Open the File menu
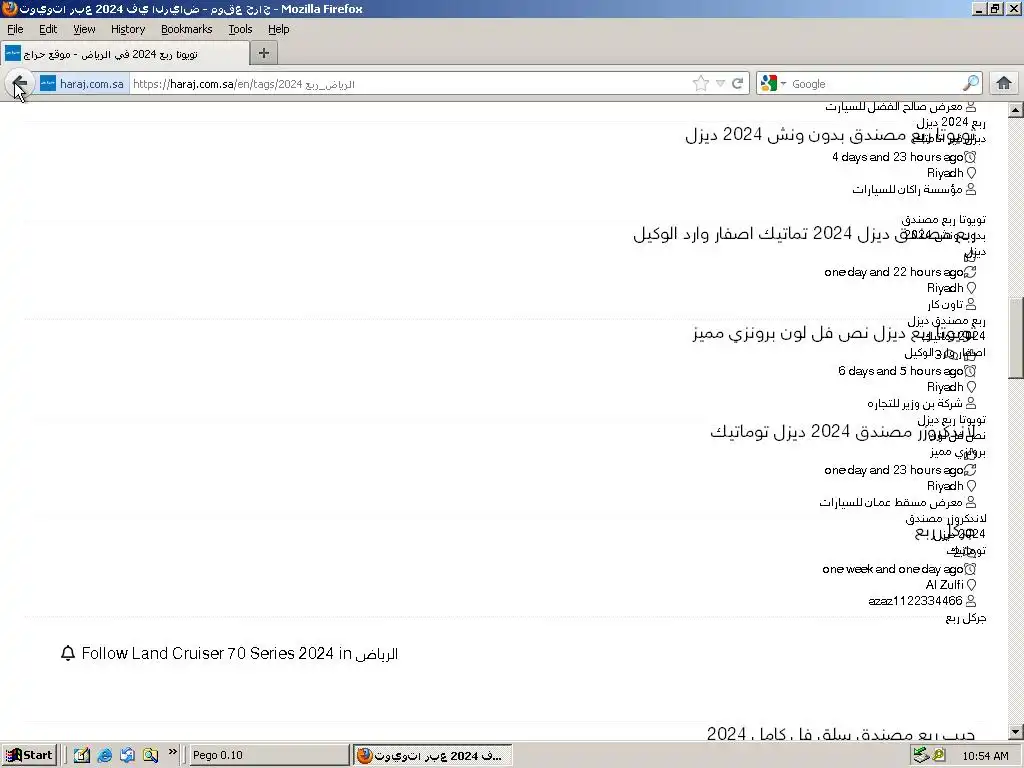 [15, 29]
